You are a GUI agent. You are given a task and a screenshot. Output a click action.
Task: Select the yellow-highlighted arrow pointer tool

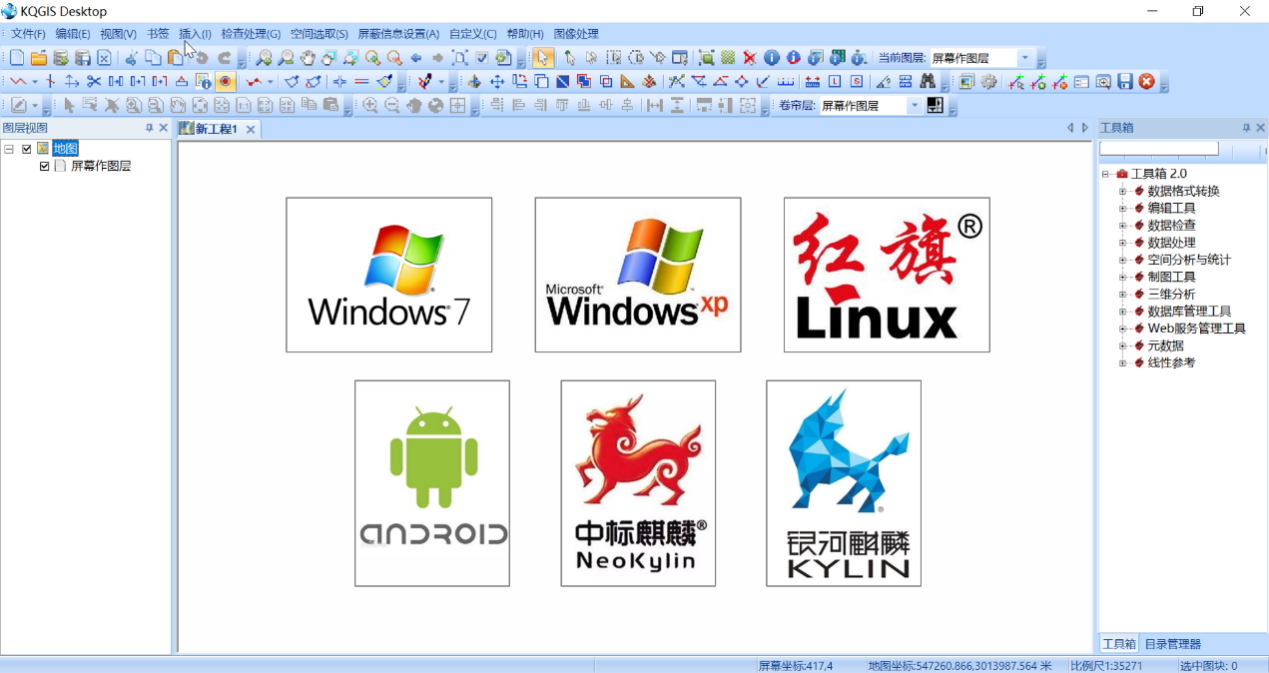(x=542, y=58)
